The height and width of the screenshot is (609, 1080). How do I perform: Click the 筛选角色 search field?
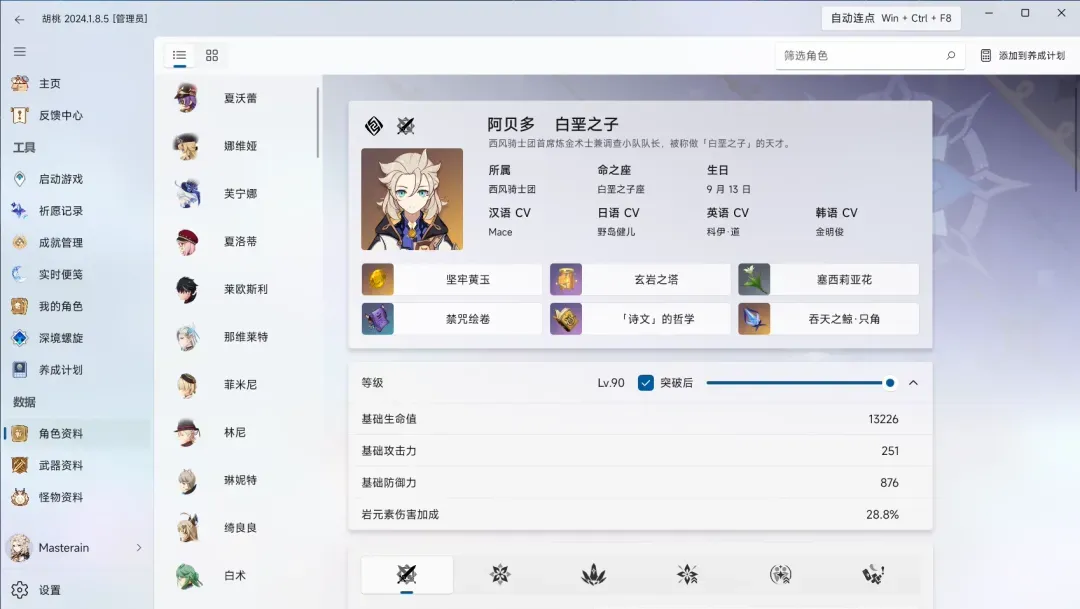tap(860, 56)
